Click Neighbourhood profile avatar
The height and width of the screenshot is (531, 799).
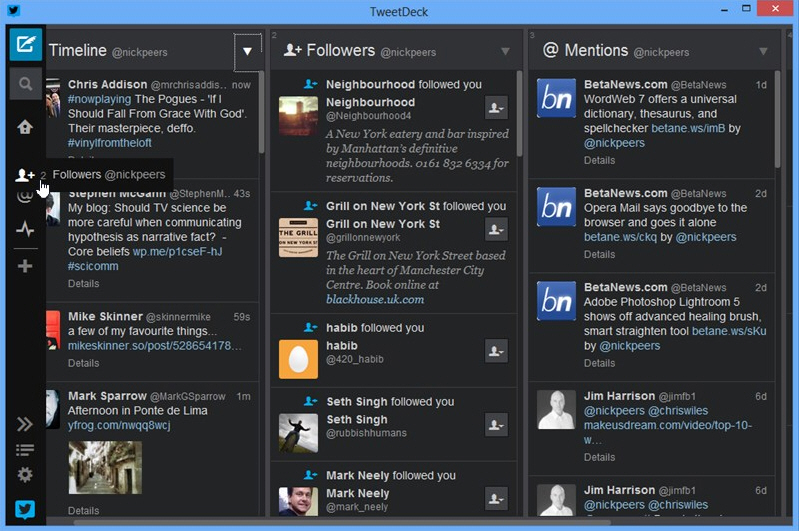click(299, 116)
